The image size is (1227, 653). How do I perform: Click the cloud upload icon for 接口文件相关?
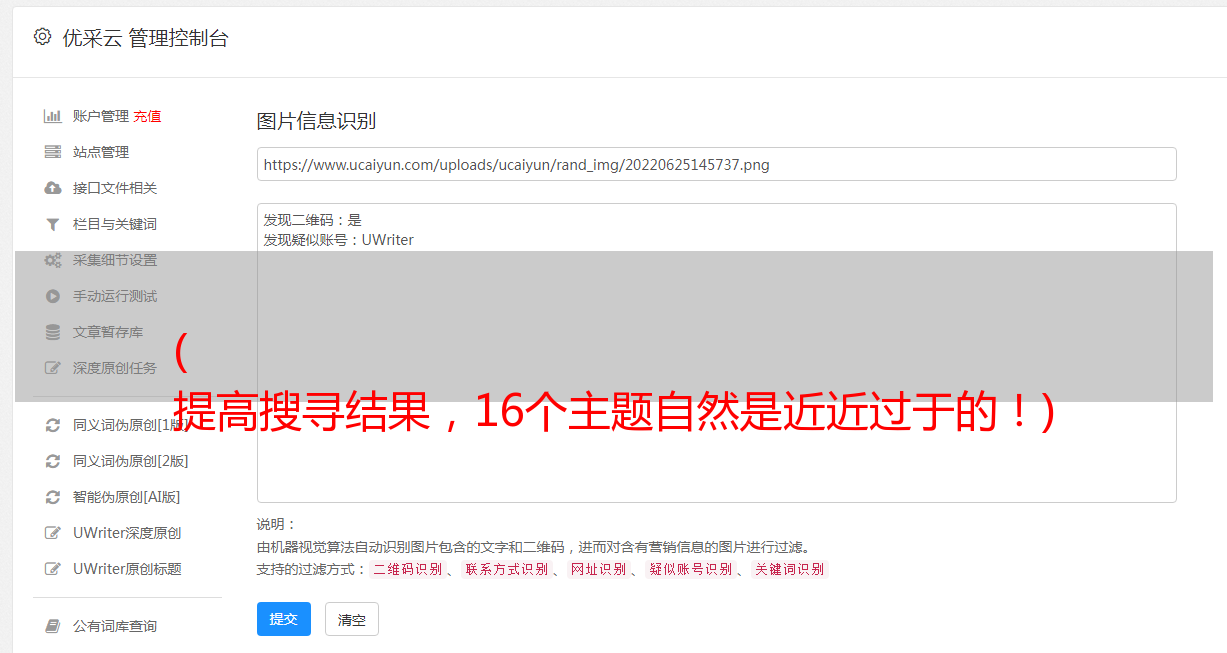point(53,188)
